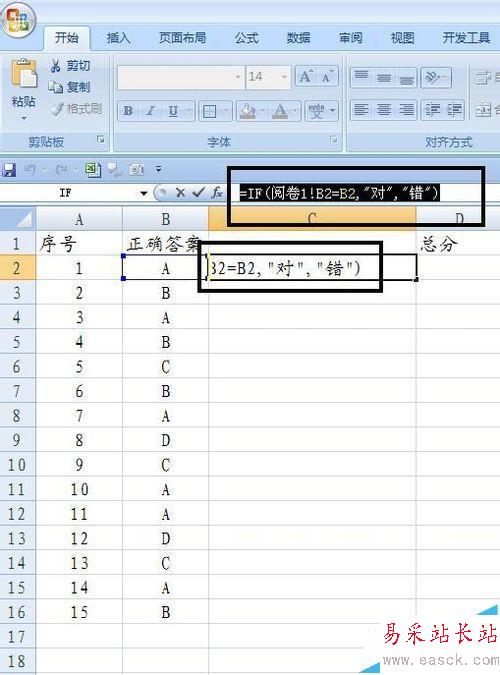The image size is (500, 675).
Task: Open the underline style dropdown arrow
Action: [189, 111]
